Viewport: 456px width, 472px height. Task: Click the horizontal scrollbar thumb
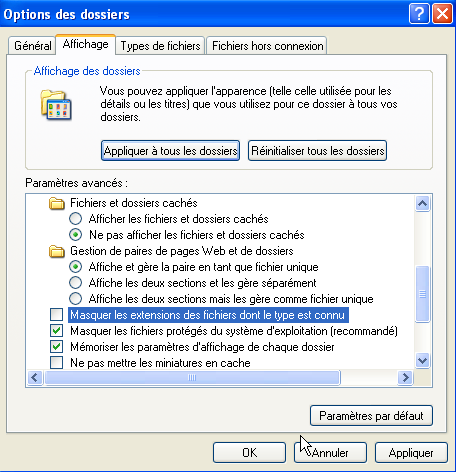coord(192,378)
